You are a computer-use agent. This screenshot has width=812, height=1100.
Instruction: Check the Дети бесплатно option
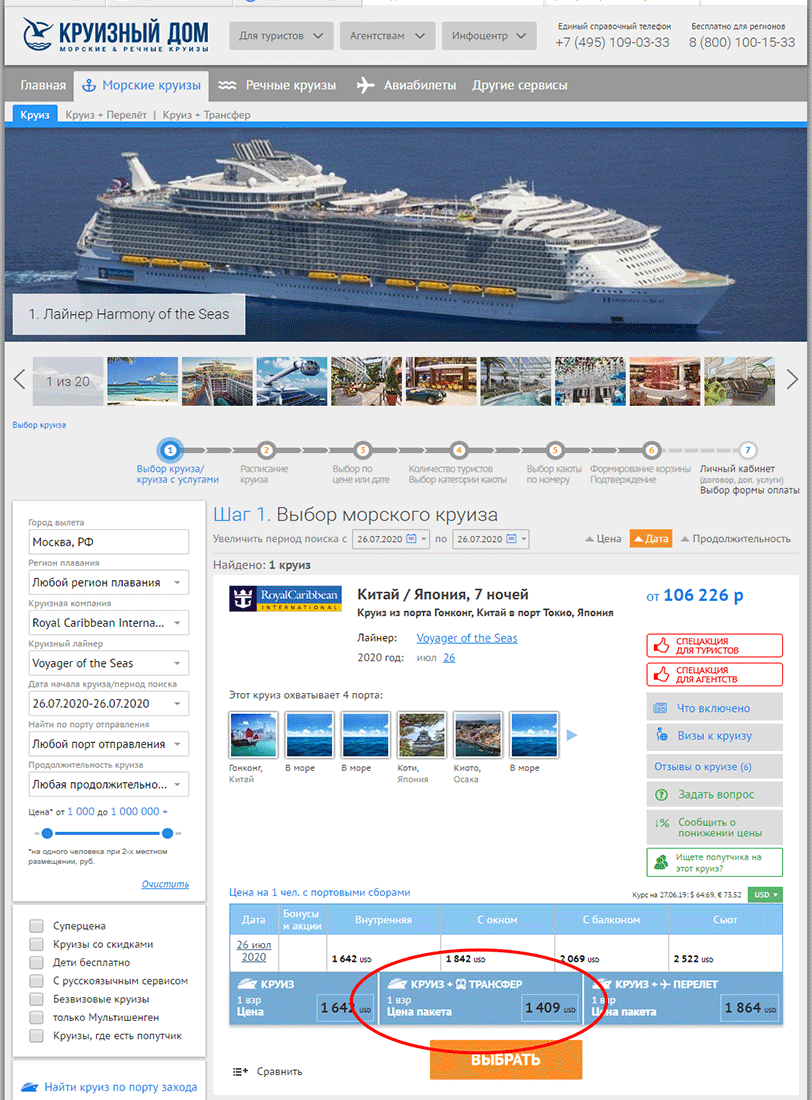[x=36, y=962]
